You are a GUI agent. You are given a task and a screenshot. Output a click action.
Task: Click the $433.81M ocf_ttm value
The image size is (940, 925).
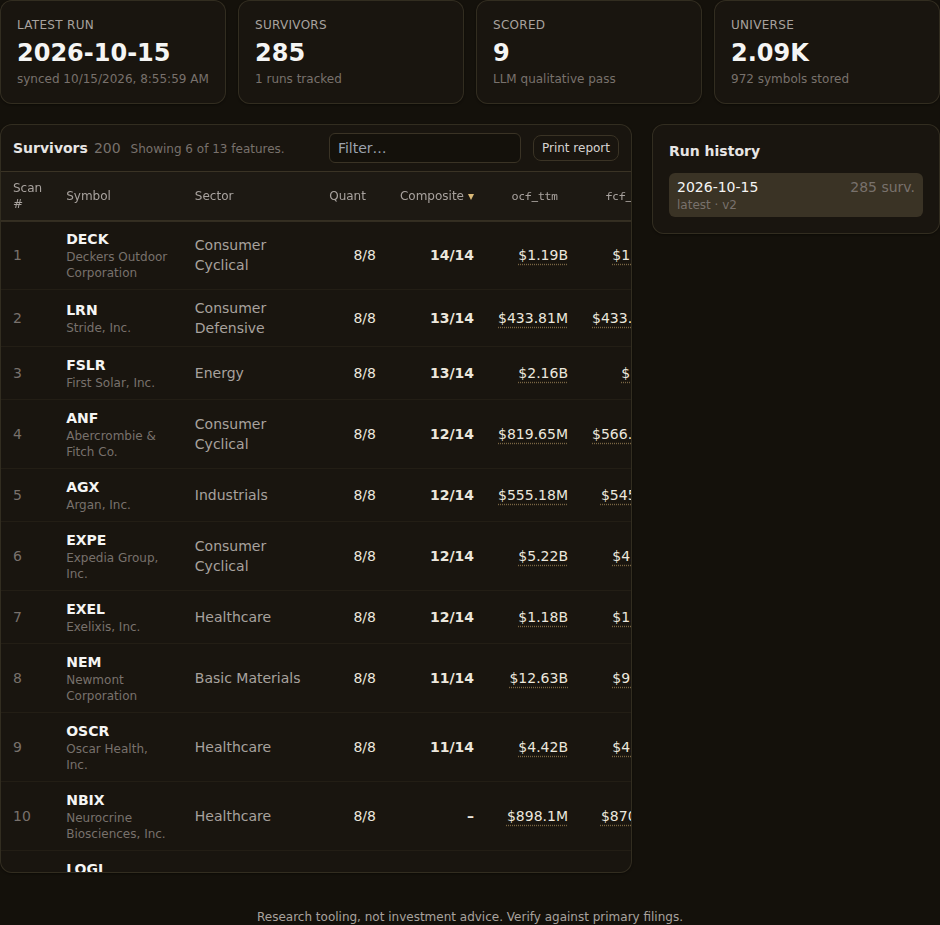click(x=532, y=318)
